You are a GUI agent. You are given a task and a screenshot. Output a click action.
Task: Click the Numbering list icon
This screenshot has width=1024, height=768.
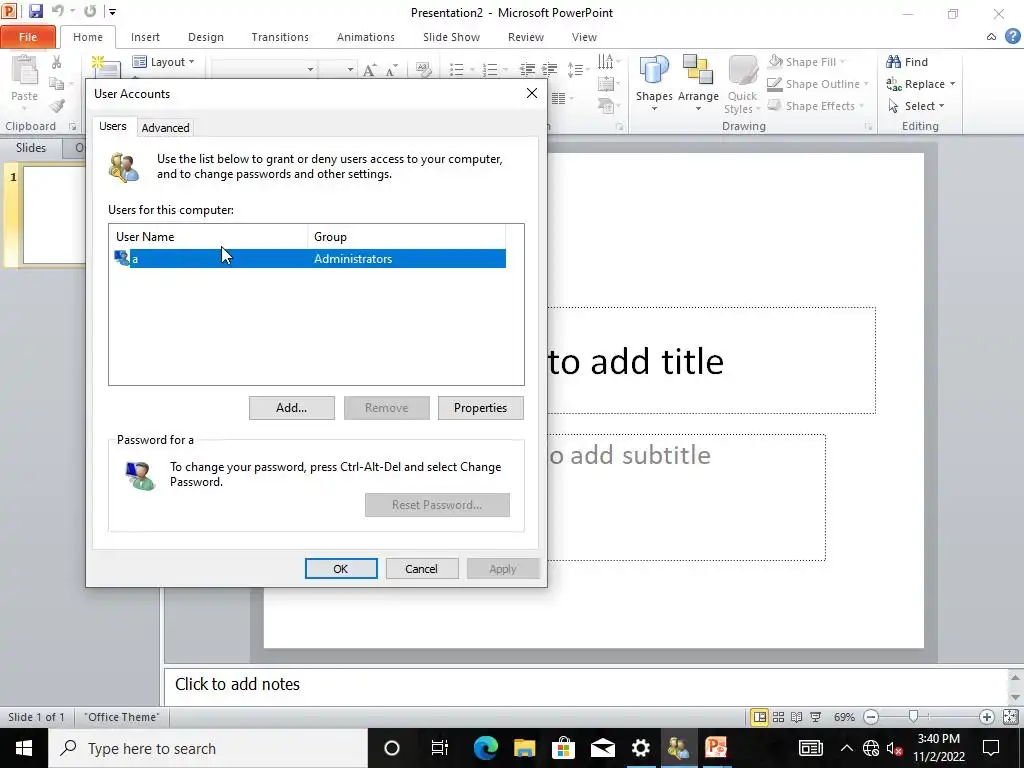[490, 69]
